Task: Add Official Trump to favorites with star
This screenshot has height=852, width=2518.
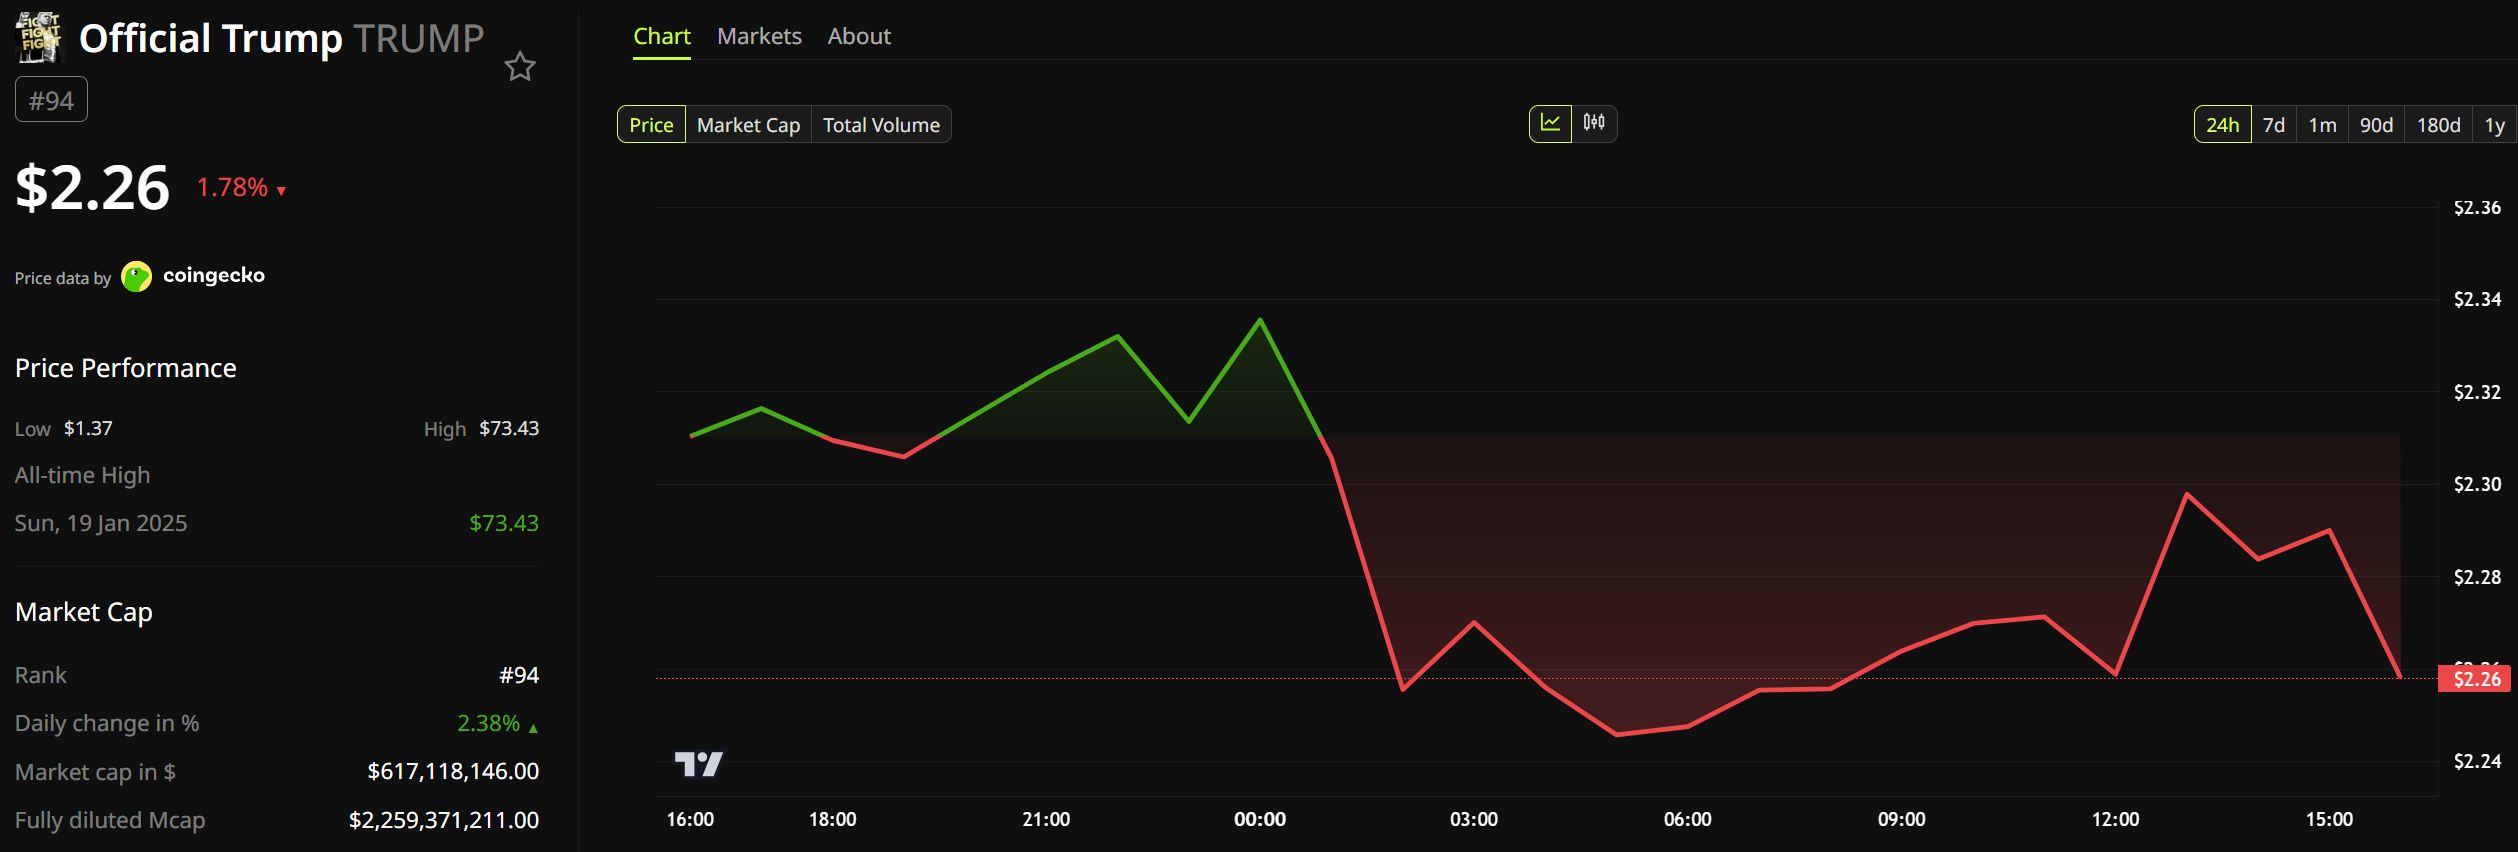Action: point(520,67)
